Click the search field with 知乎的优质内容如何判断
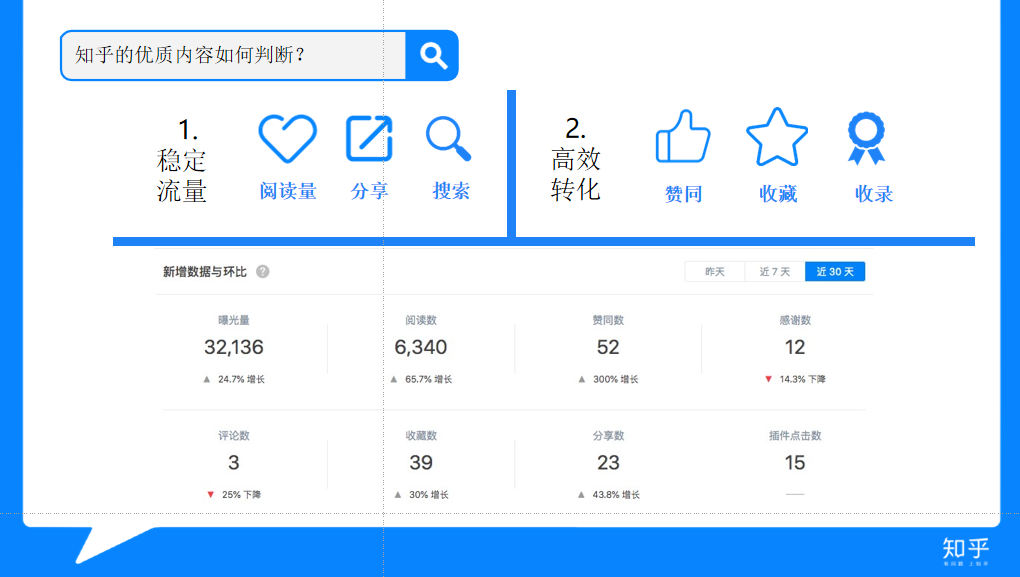Image resolution: width=1020 pixels, height=577 pixels. (232, 55)
